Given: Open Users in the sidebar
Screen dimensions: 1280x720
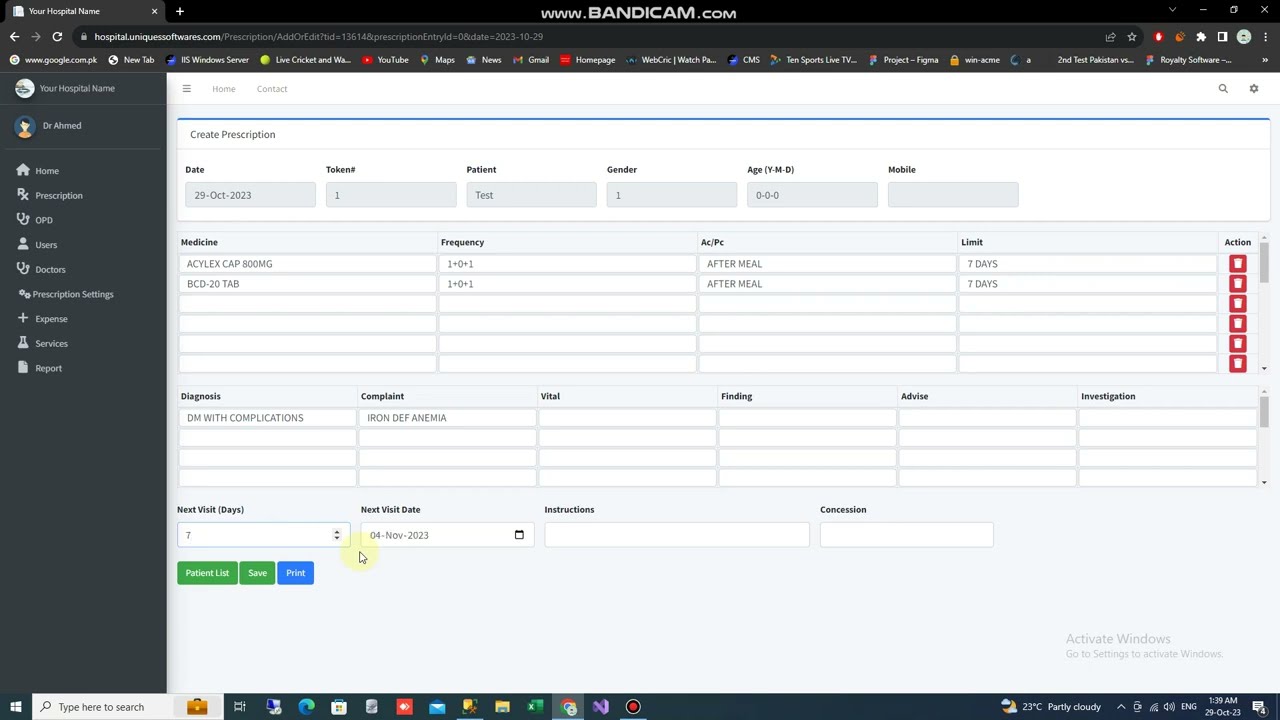Looking at the screenshot, I should click(46, 245).
